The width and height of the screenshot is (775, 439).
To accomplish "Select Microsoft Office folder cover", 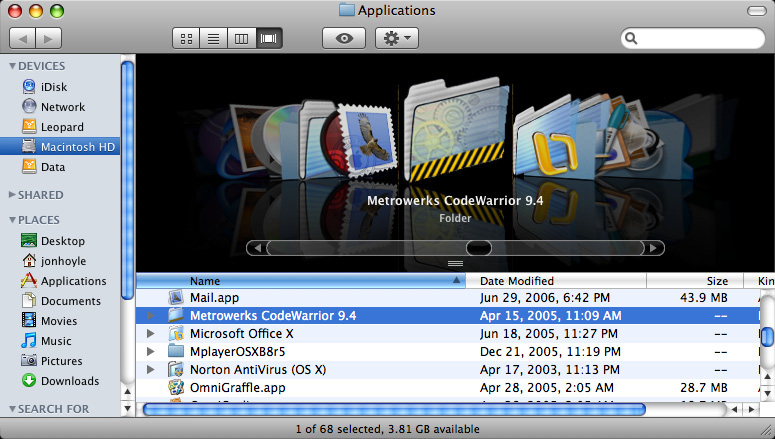I will [546, 138].
